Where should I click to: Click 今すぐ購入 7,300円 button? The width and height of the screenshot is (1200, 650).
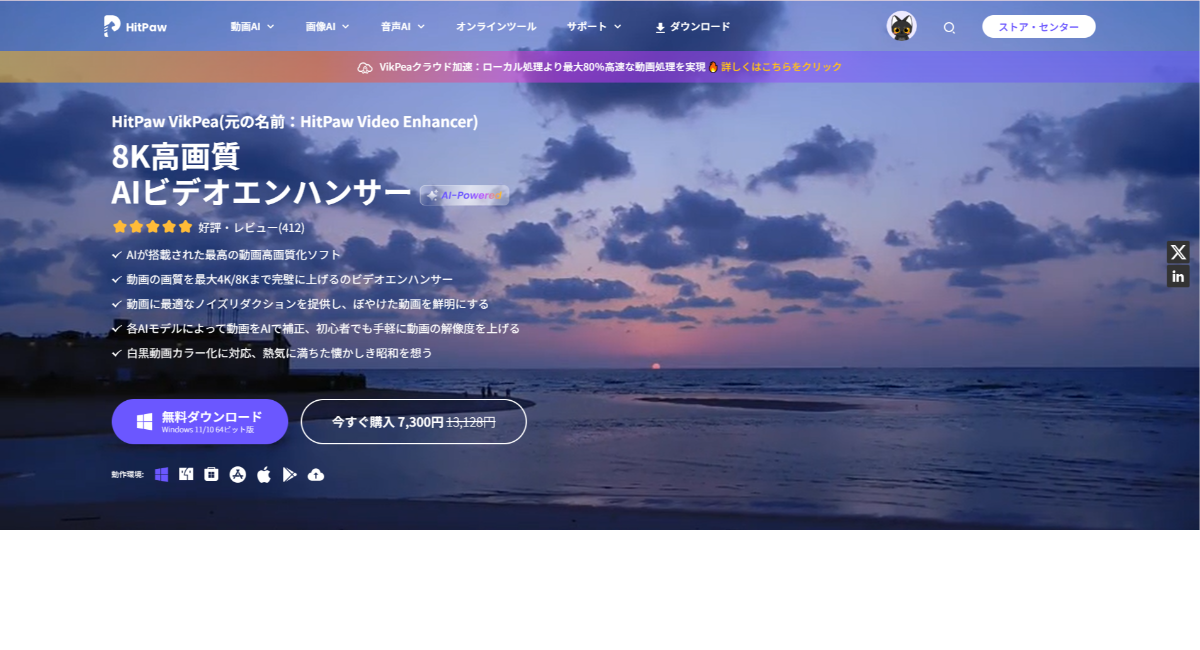pyautogui.click(x=413, y=421)
